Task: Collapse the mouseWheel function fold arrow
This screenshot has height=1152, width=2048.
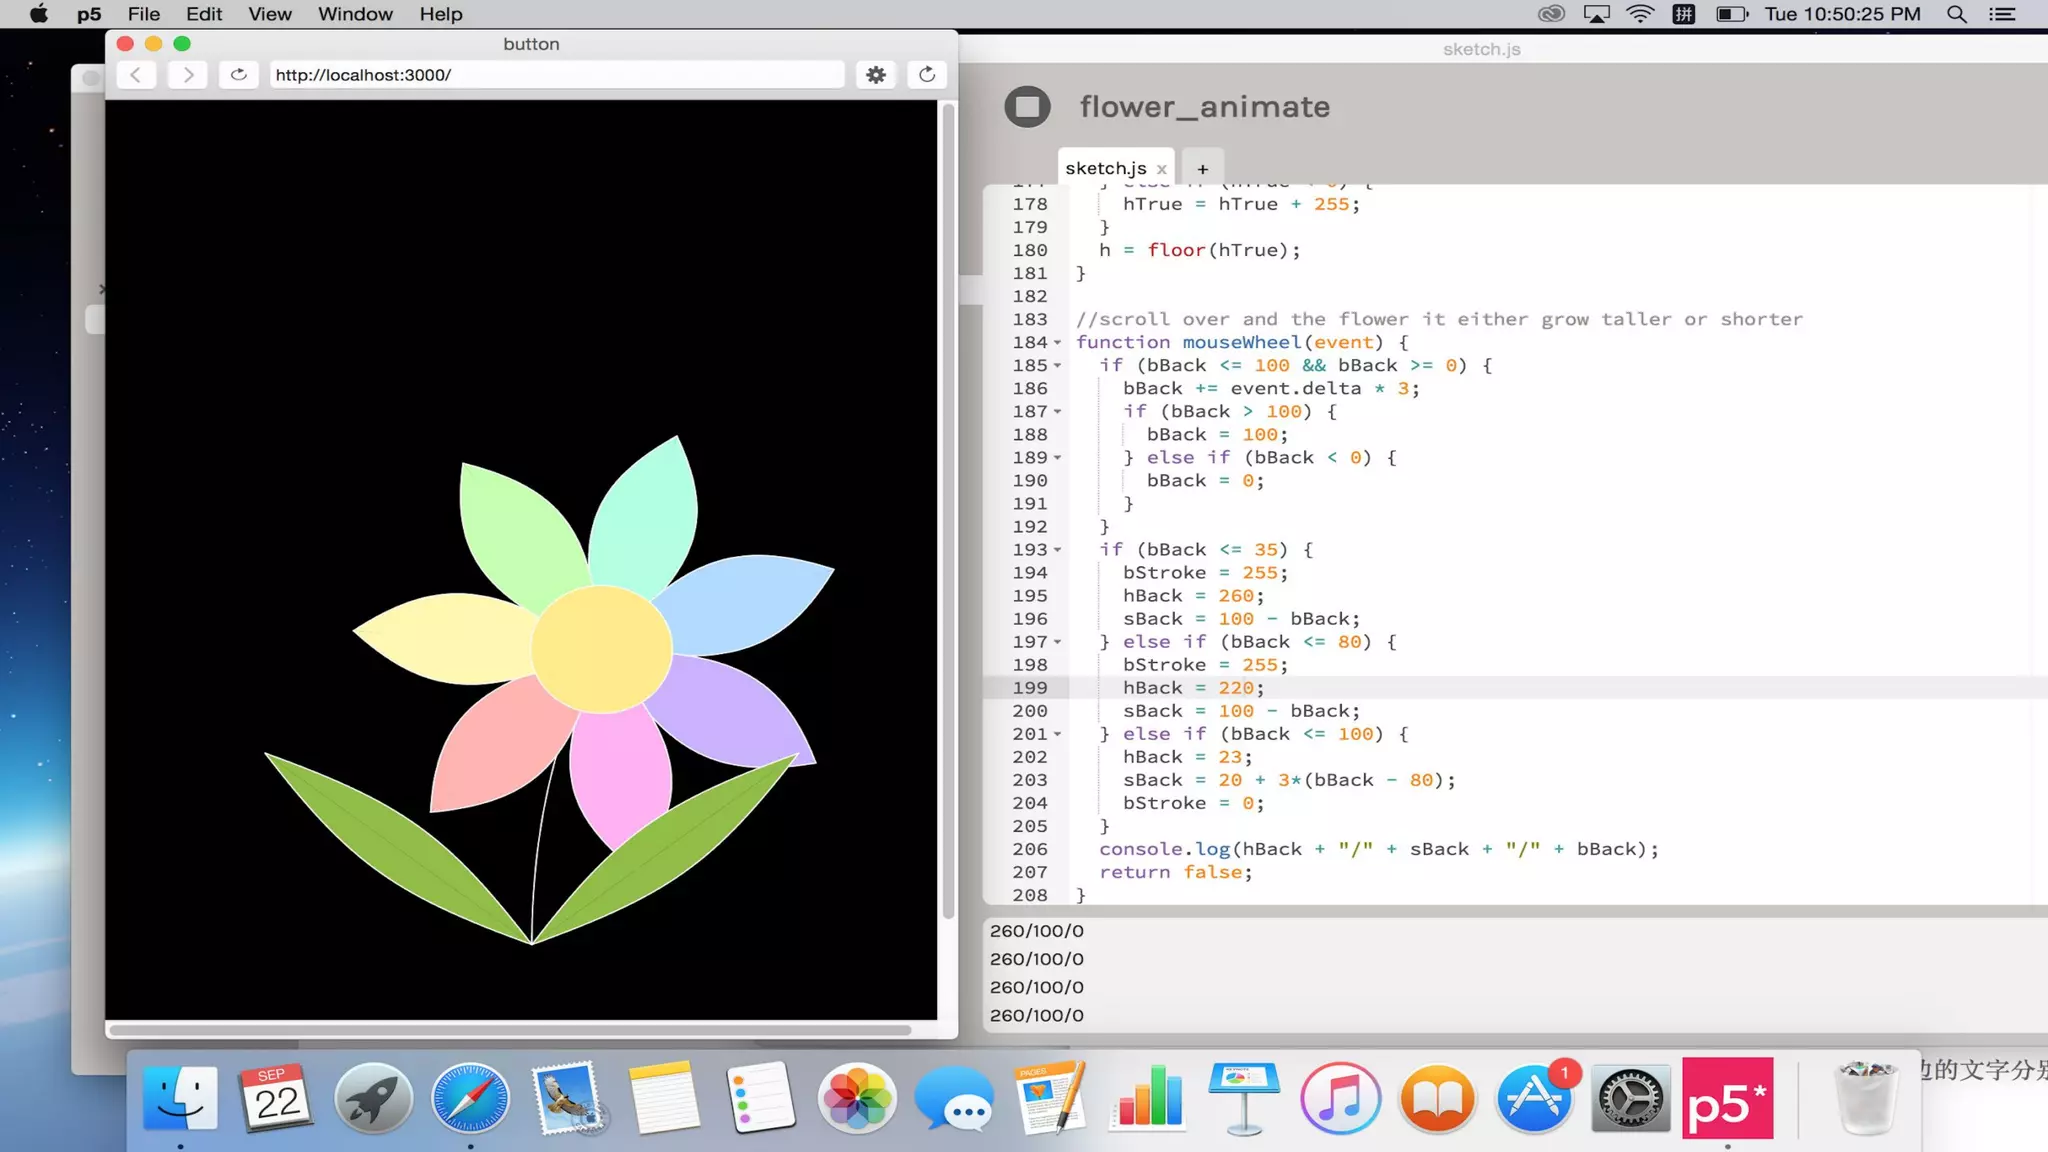Action: coord(1058,343)
